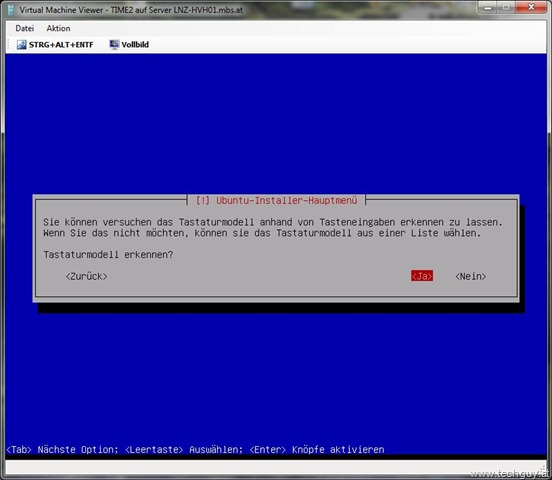The height and width of the screenshot is (480, 552).
Task: Click the viewer's bottom status bar
Action: point(276,467)
